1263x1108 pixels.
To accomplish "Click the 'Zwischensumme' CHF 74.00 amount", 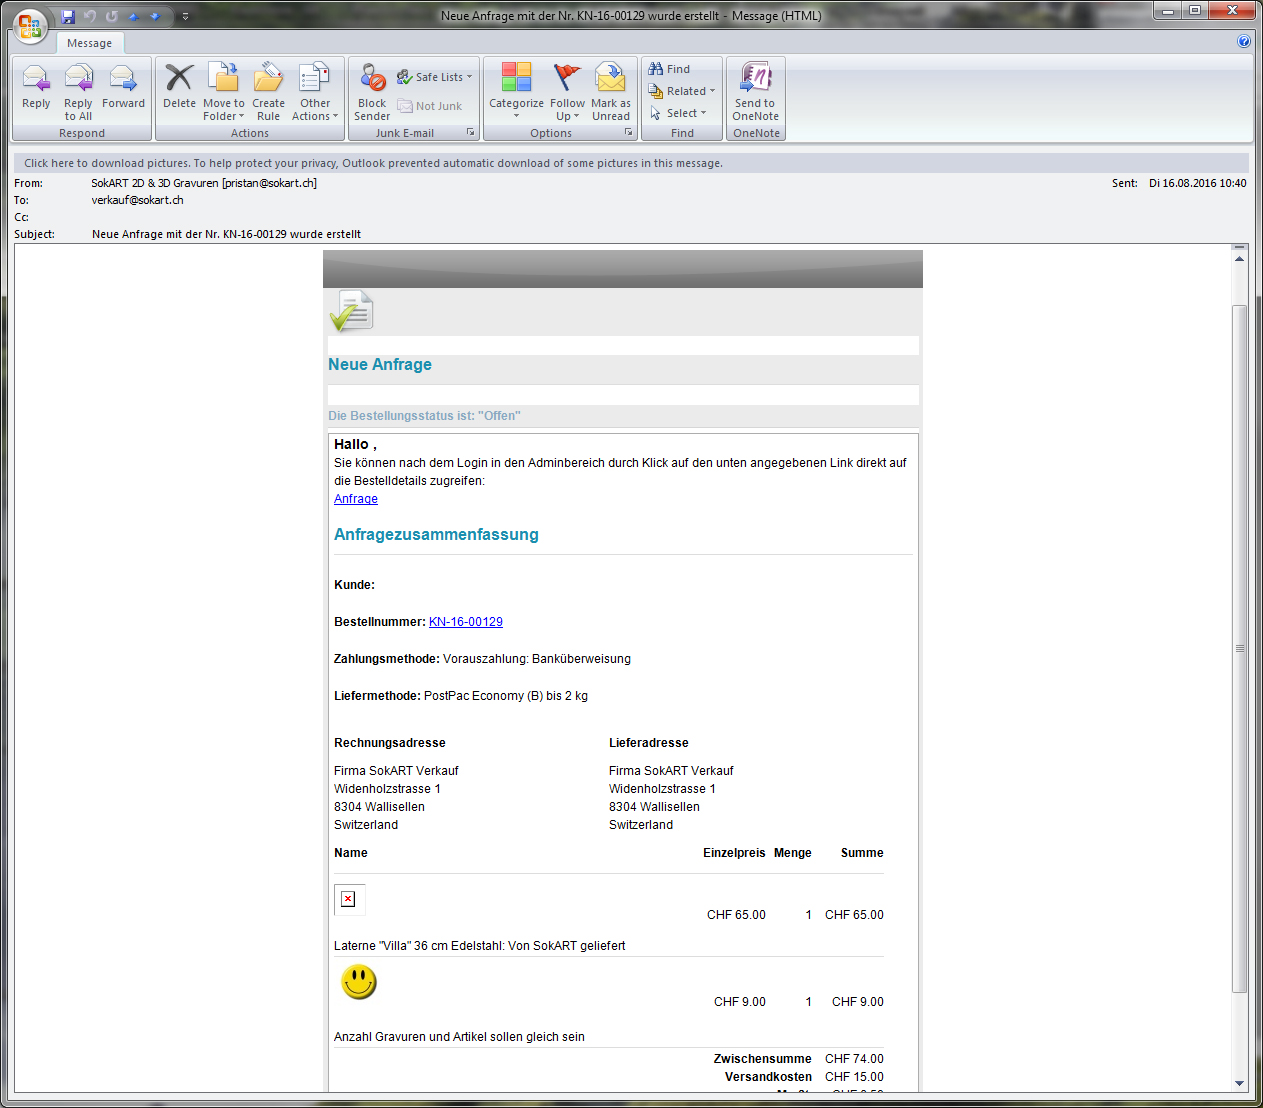I will click(x=854, y=1059).
